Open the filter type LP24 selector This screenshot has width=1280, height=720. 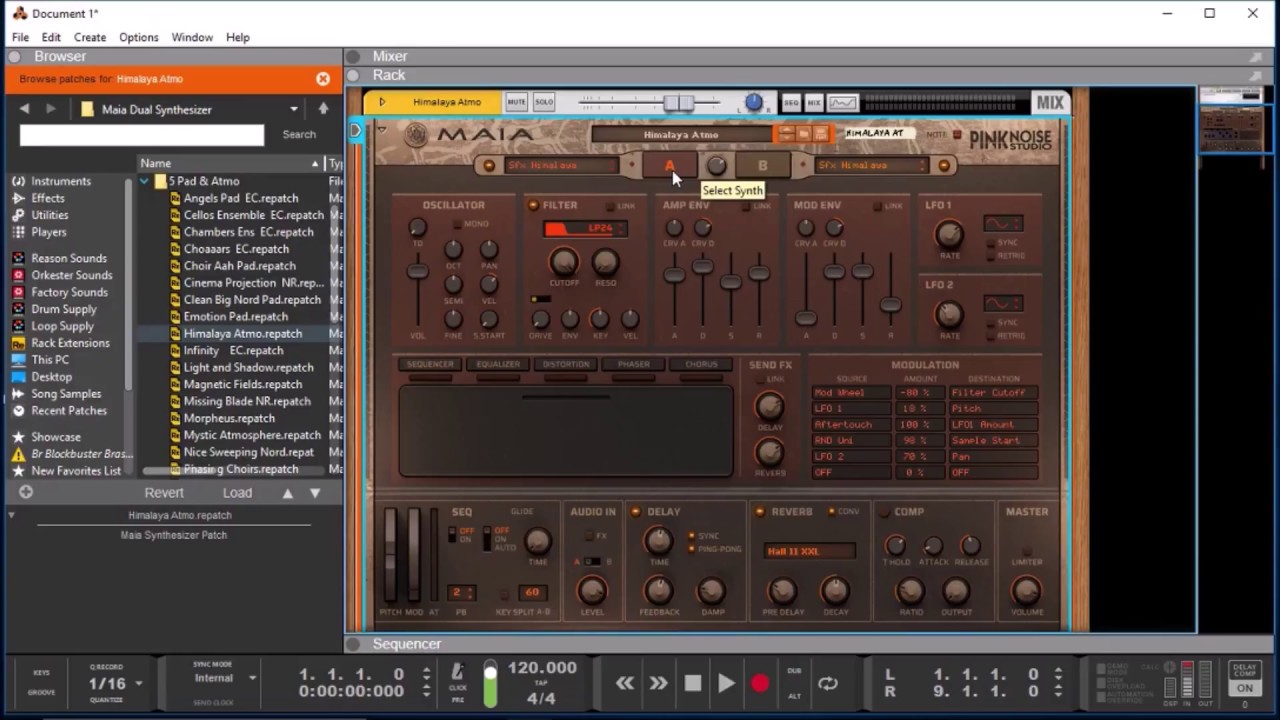point(585,229)
